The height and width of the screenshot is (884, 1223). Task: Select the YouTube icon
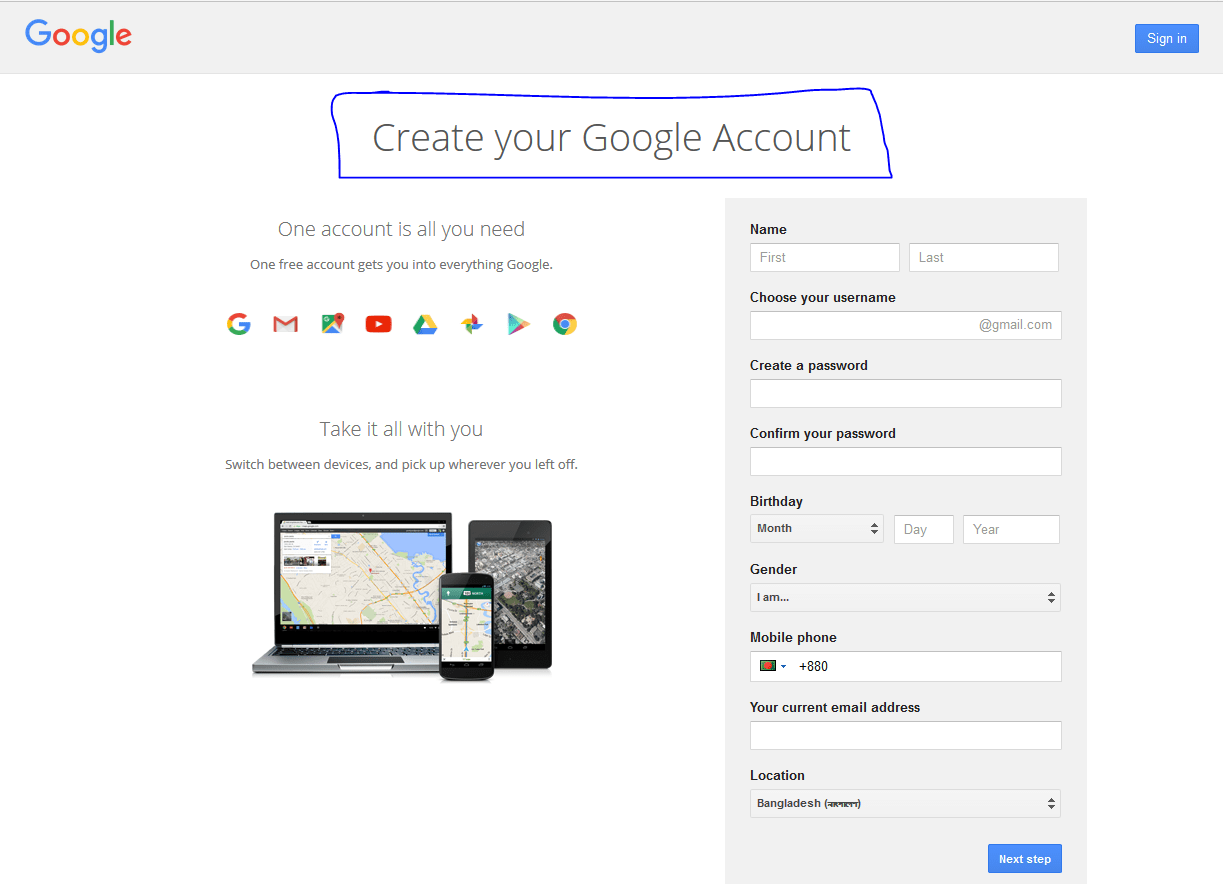pos(378,323)
